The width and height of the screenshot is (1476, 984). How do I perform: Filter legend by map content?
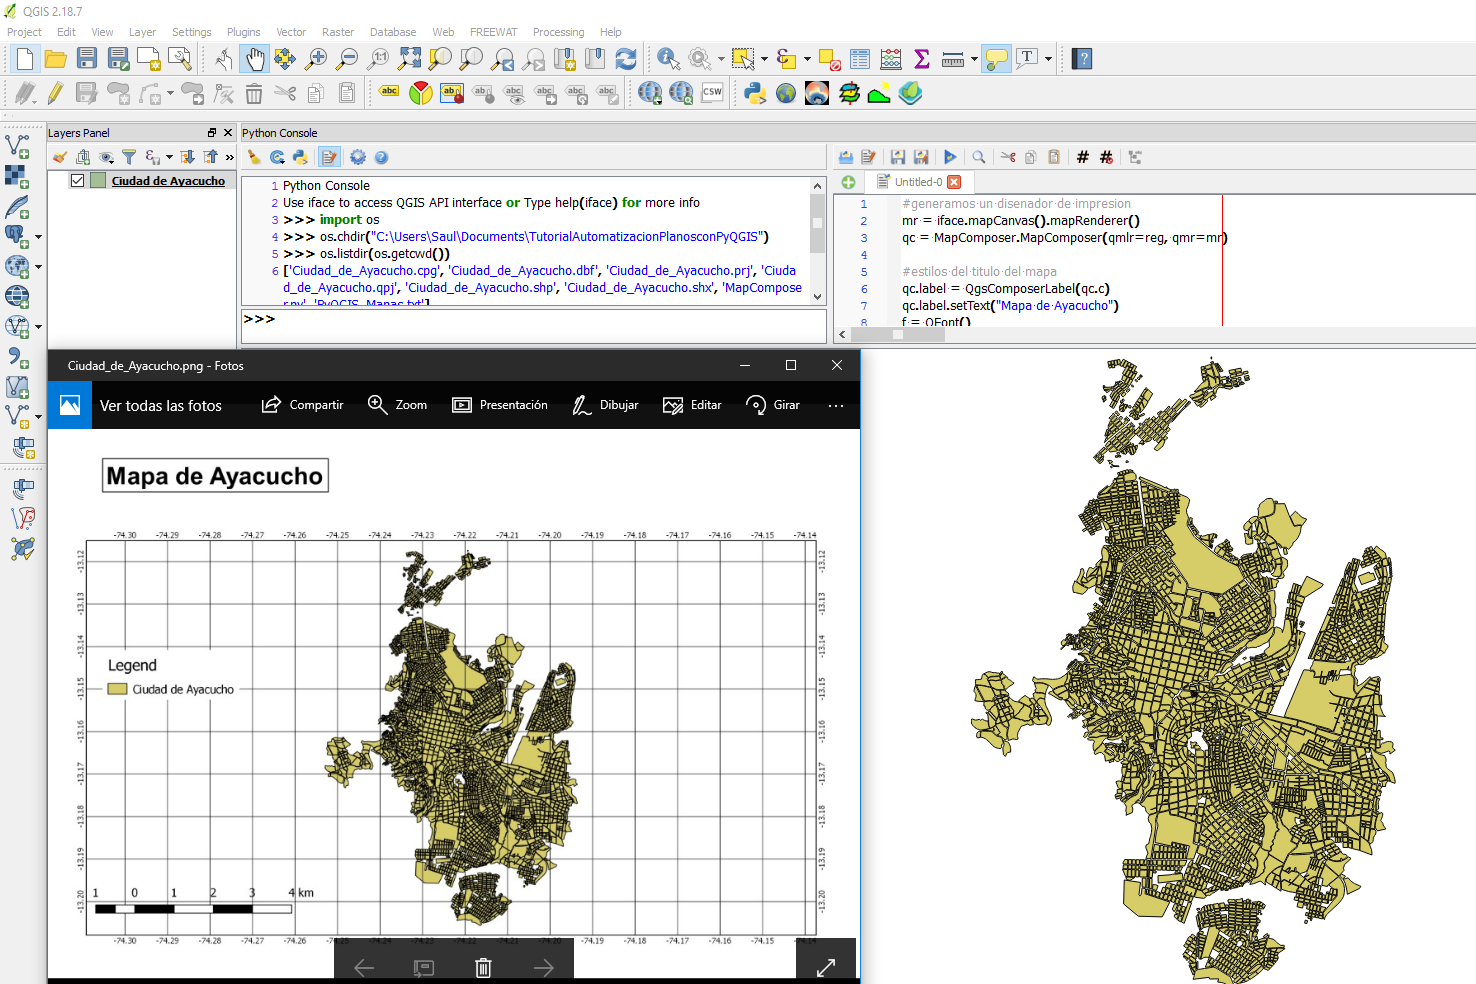point(129,157)
